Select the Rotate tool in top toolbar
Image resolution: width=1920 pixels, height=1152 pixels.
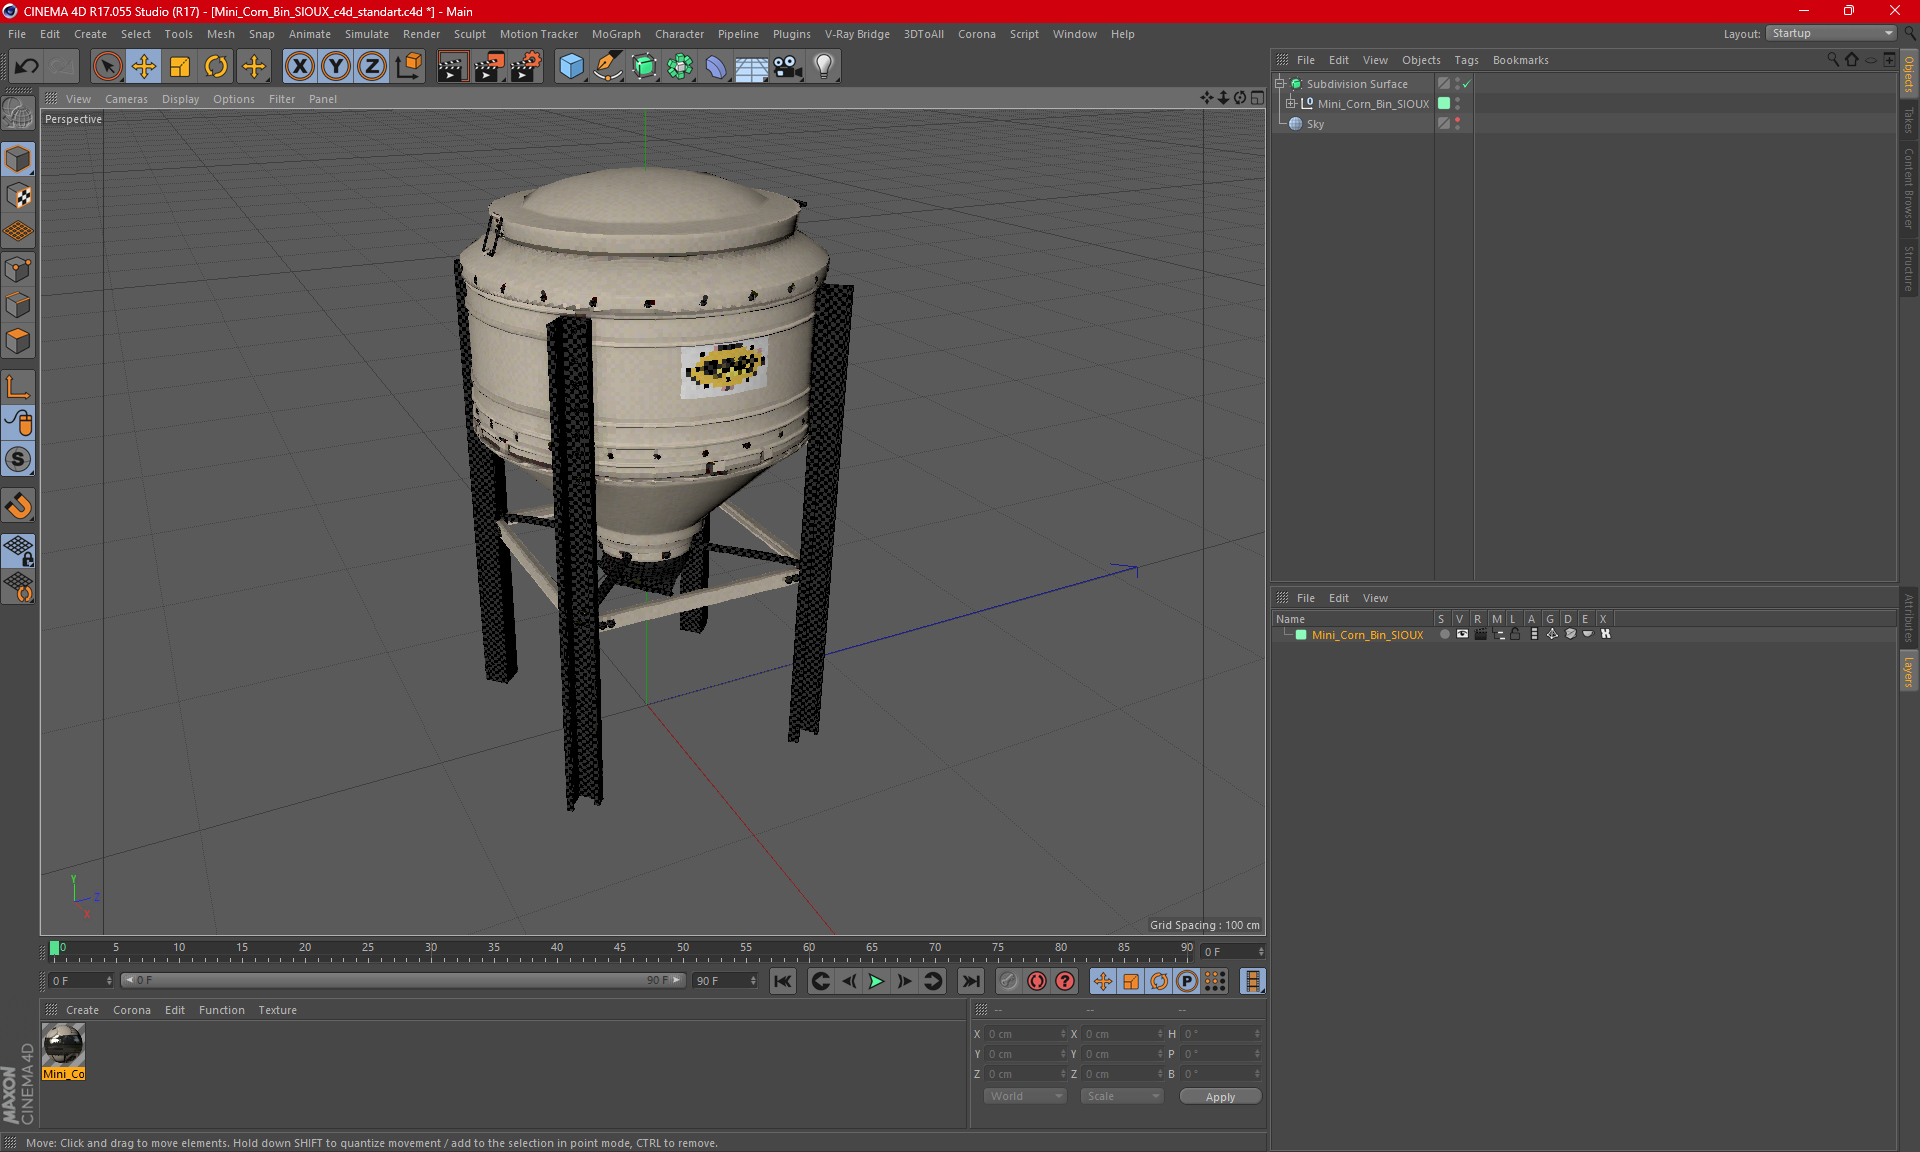click(216, 67)
